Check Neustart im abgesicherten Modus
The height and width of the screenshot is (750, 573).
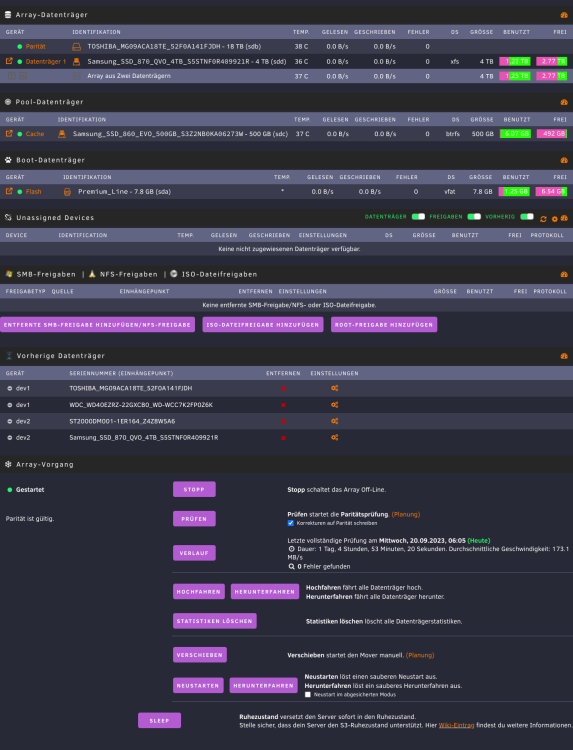point(308,695)
